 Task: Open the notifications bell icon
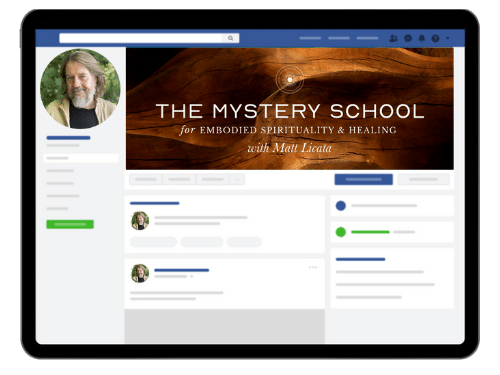[422, 38]
